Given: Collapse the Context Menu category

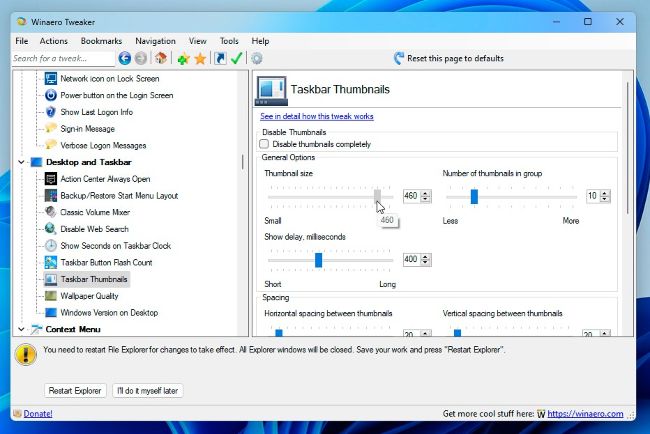Looking at the screenshot, I should coord(22,329).
